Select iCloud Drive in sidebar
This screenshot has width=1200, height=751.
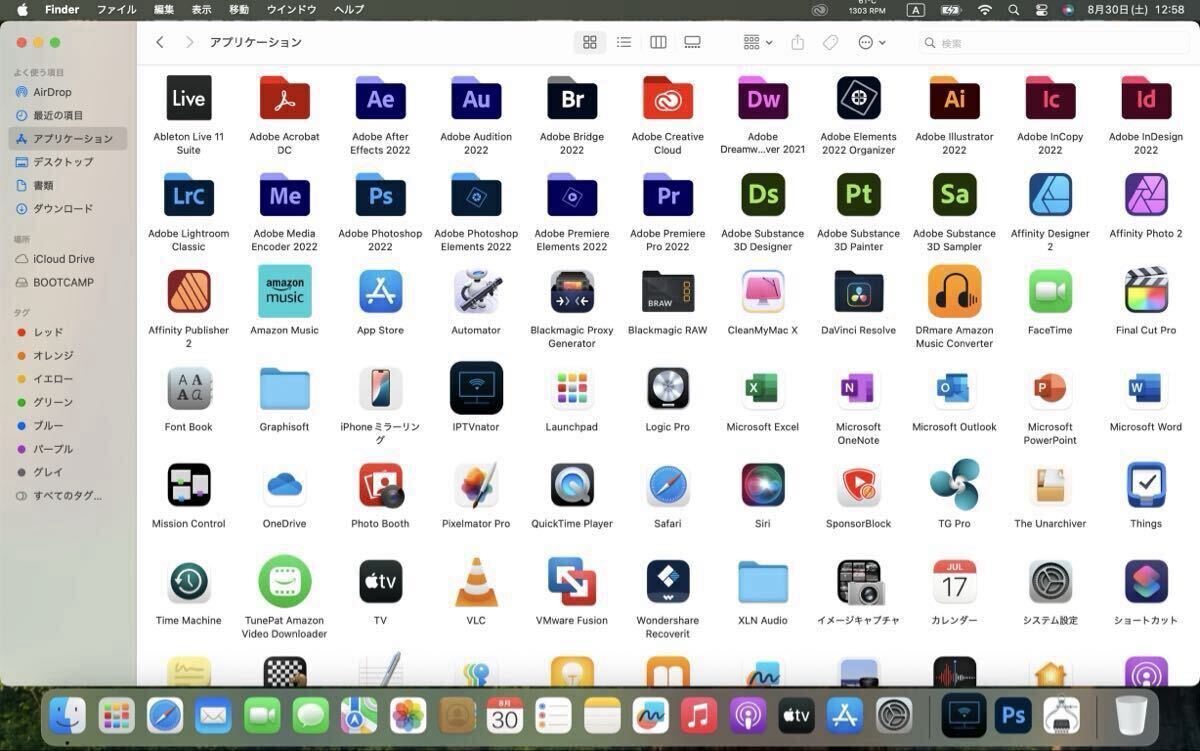click(x=68, y=259)
